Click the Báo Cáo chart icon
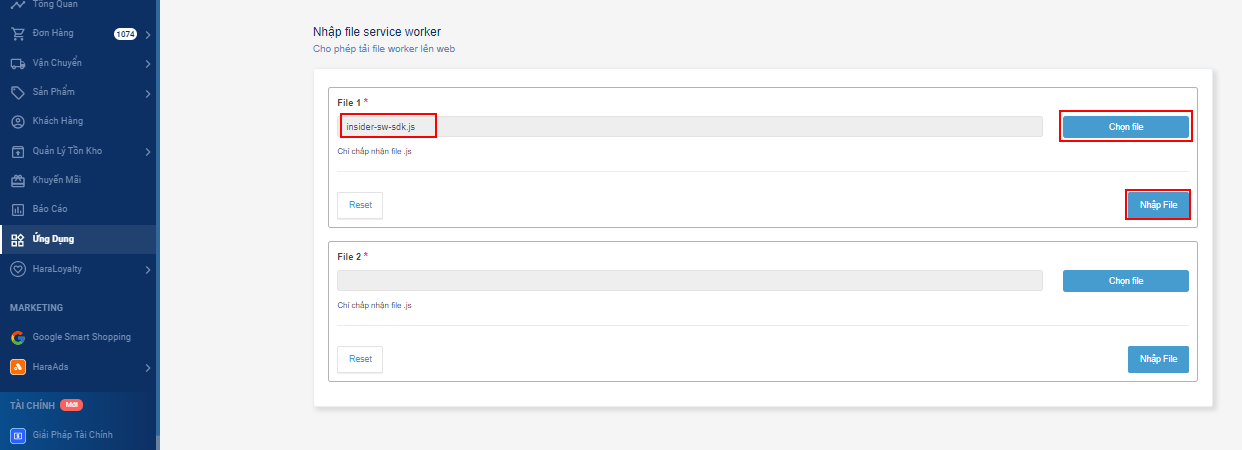 tap(17, 210)
